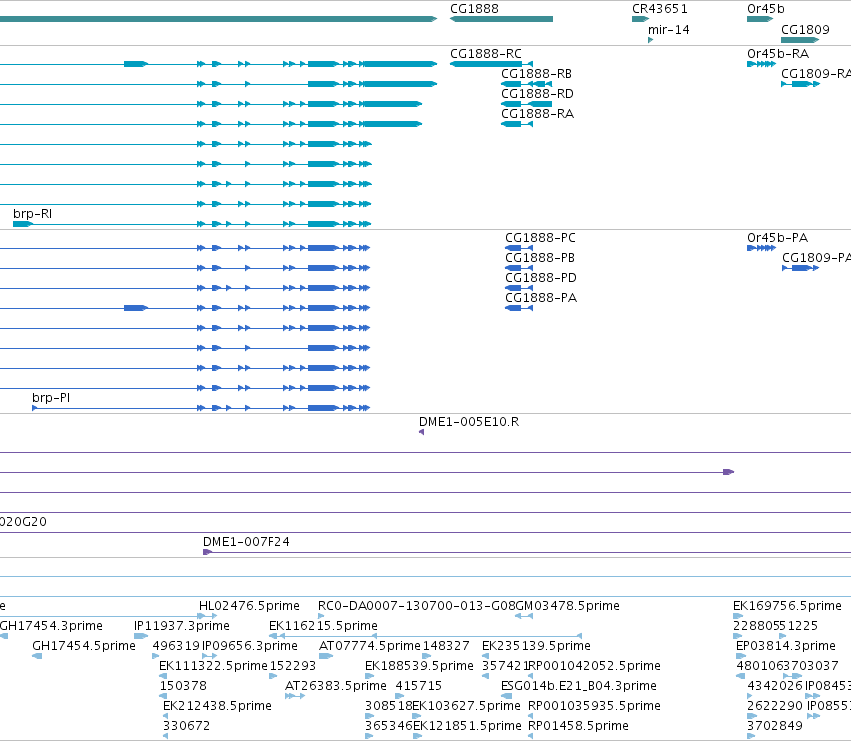Image resolution: width=851 pixels, height=741 pixels.
Task: Select transcript label CG1888-RD
Action: [x=537, y=94]
